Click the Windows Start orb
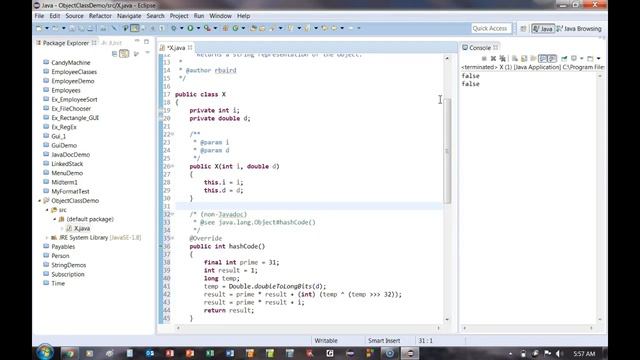The image size is (640, 360). pos(45,352)
